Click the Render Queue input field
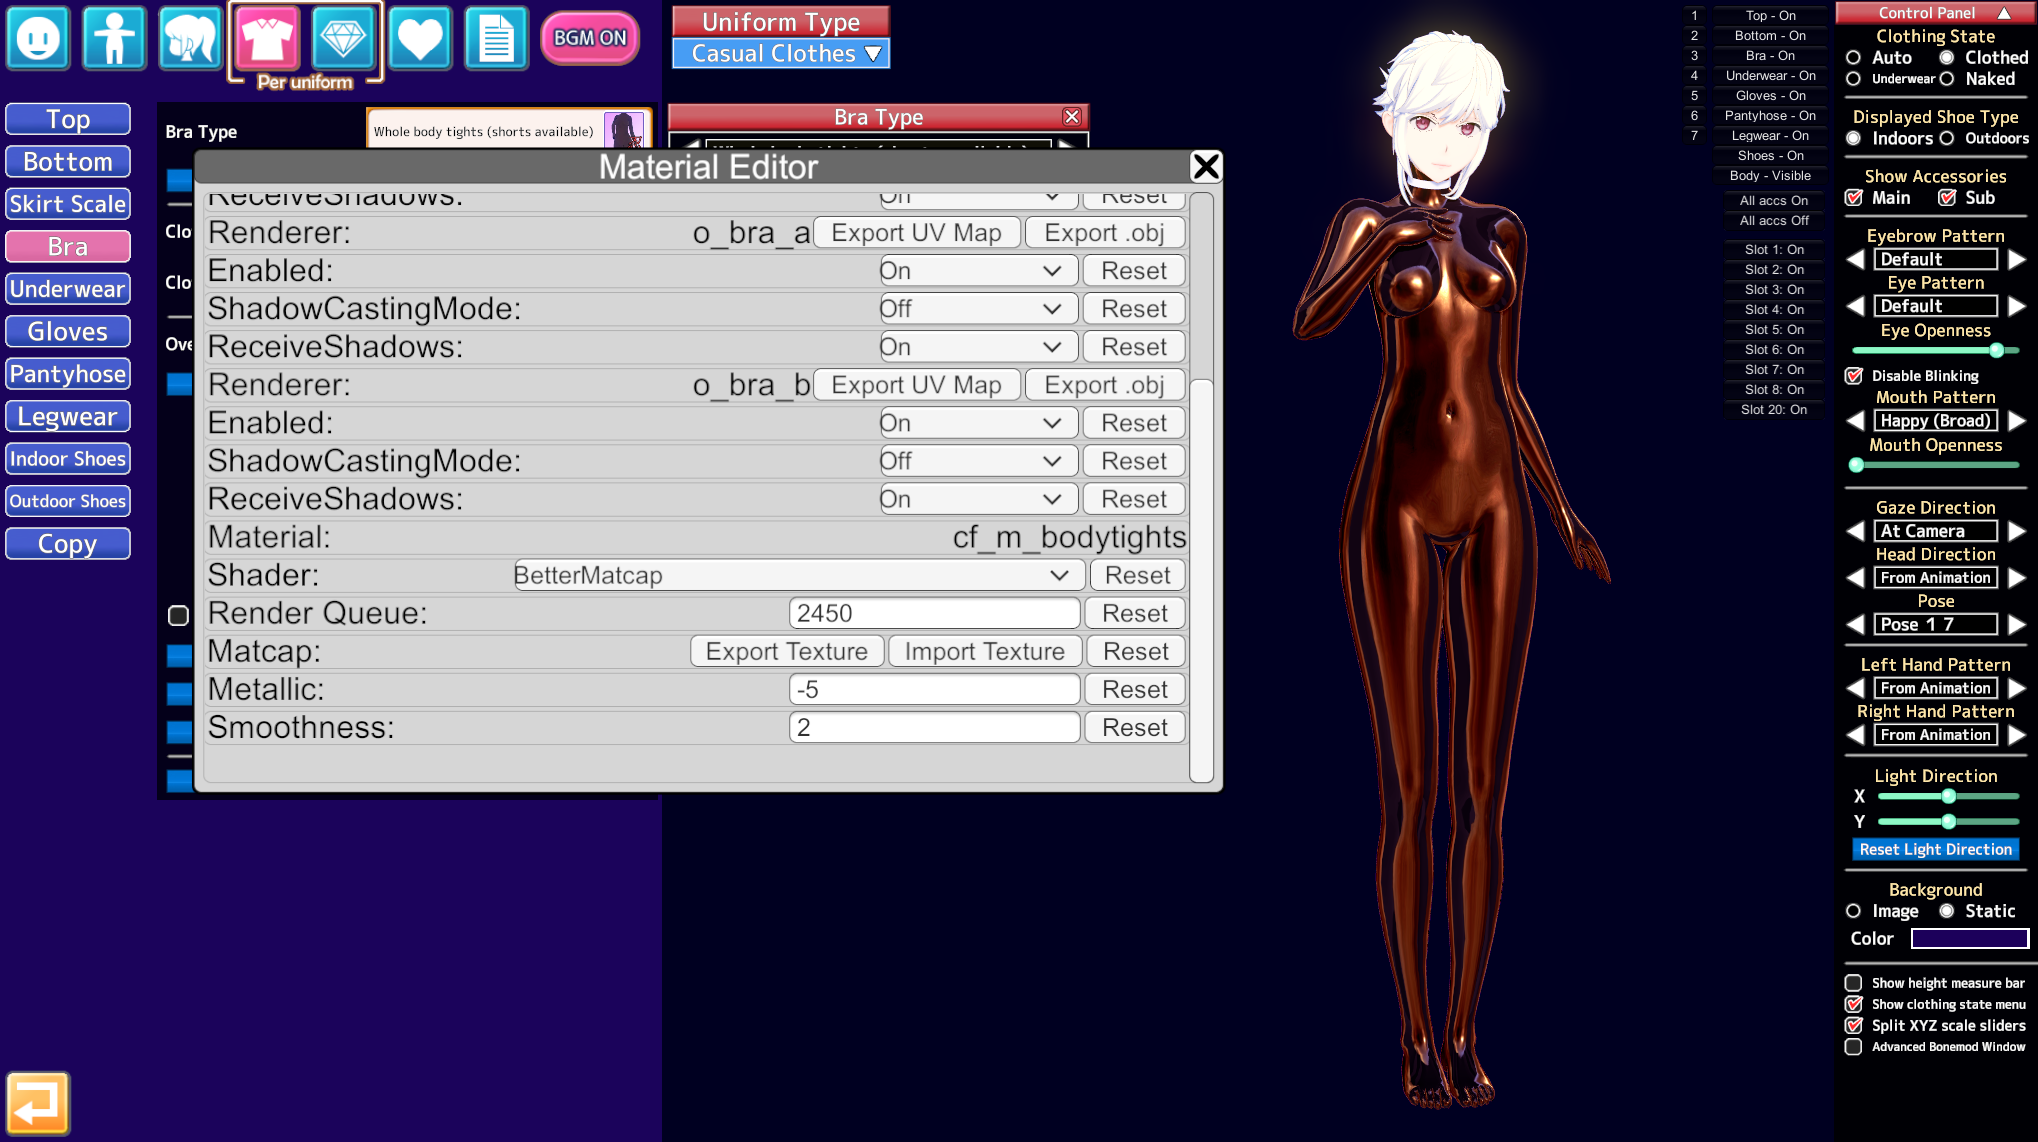Image resolution: width=2038 pixels, height=1142 pixels. [x=934, y=613]
